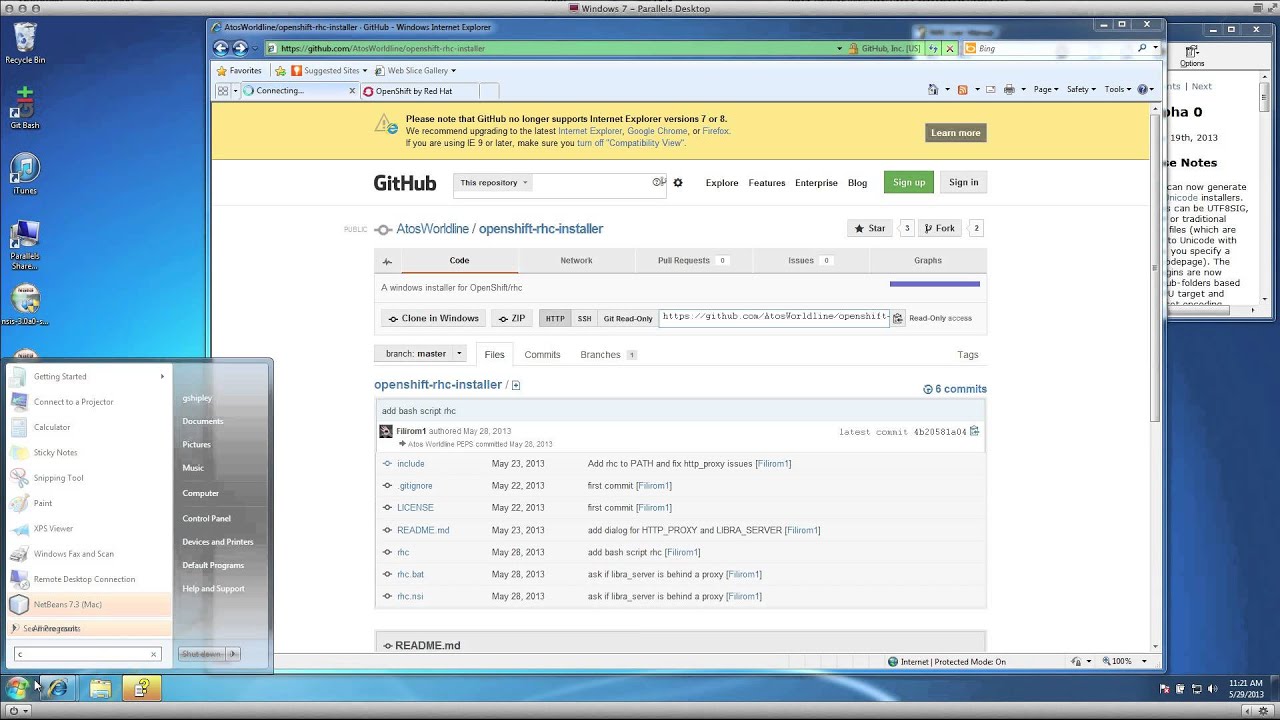Switch to the Commits tab
1280x720 pixels.
click(x=542, y=355)
